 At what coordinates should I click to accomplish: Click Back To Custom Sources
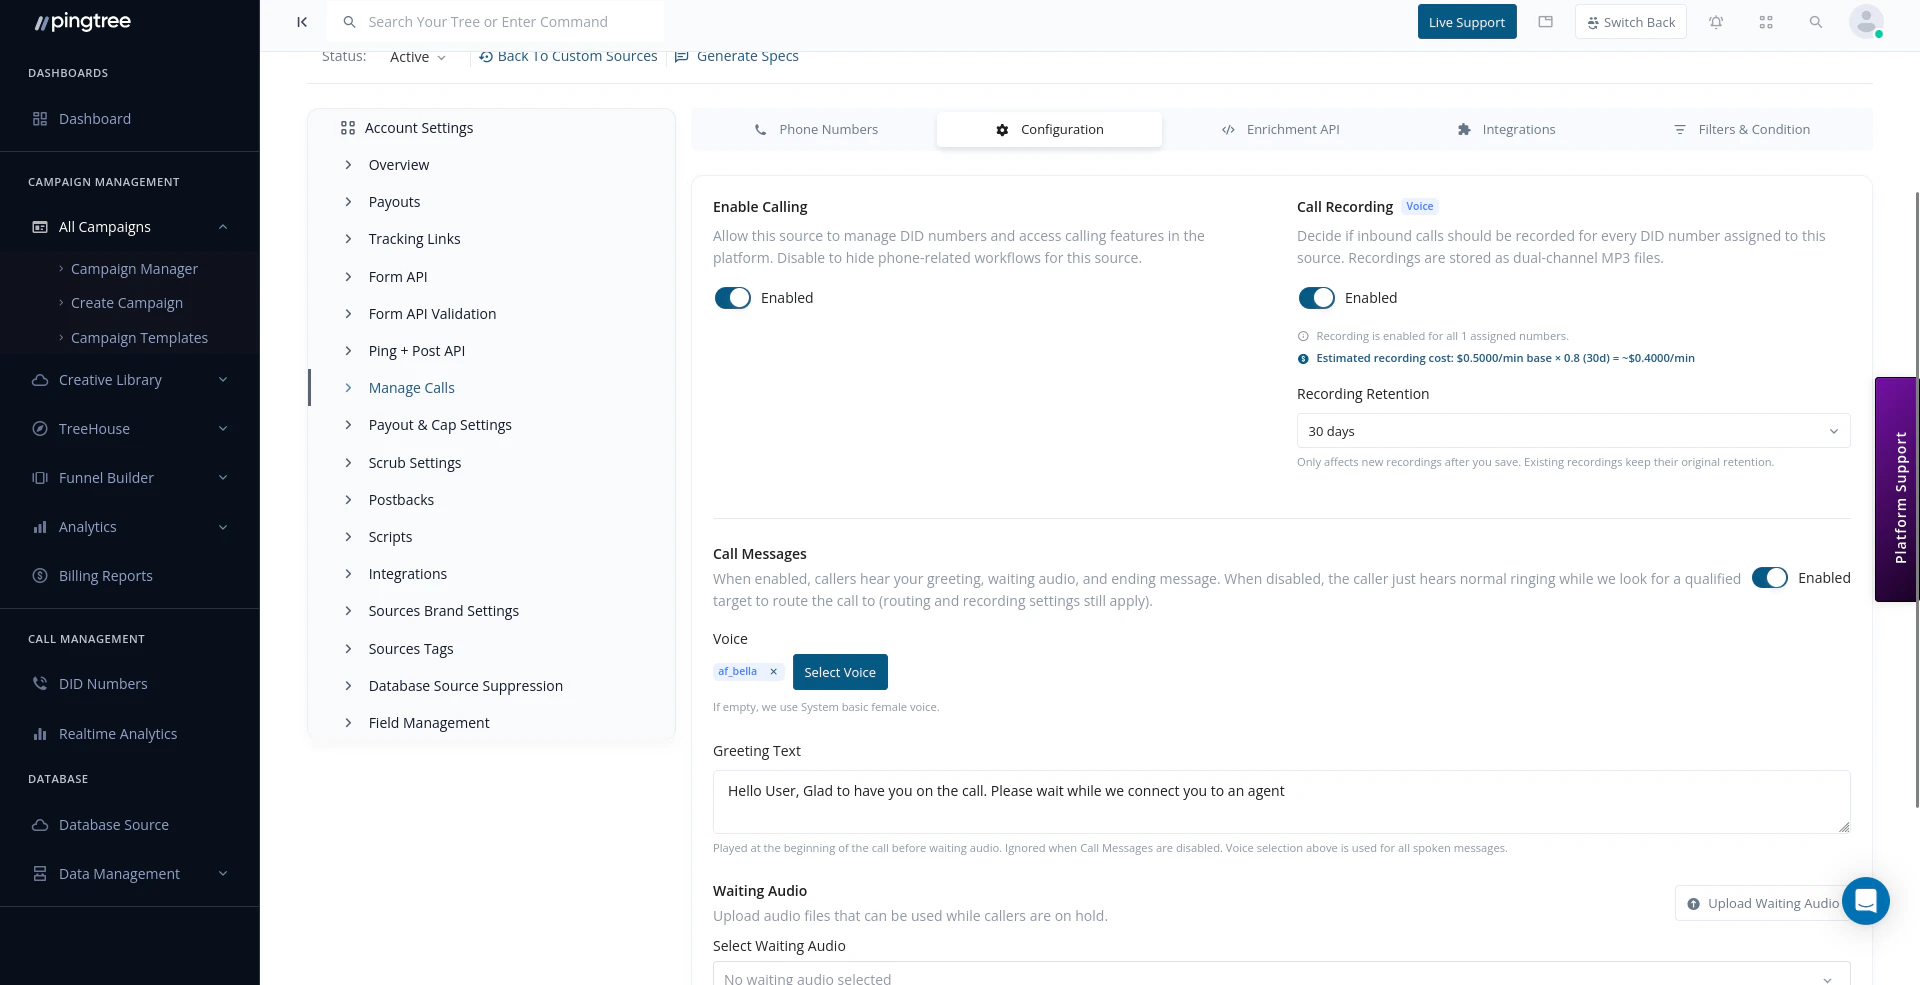click(568, 56)
